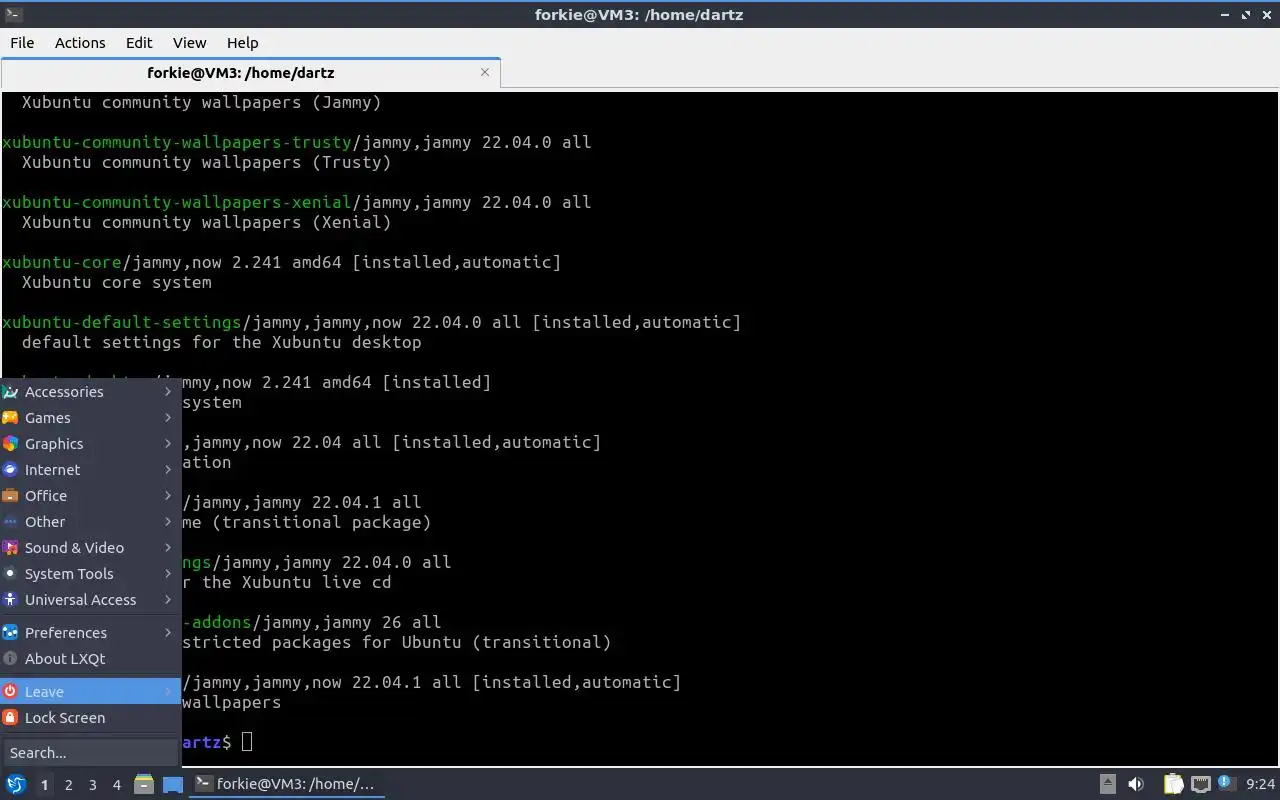Open the clipboard manager tray icon
1280x800 pixels.
tap(1173, 784)
